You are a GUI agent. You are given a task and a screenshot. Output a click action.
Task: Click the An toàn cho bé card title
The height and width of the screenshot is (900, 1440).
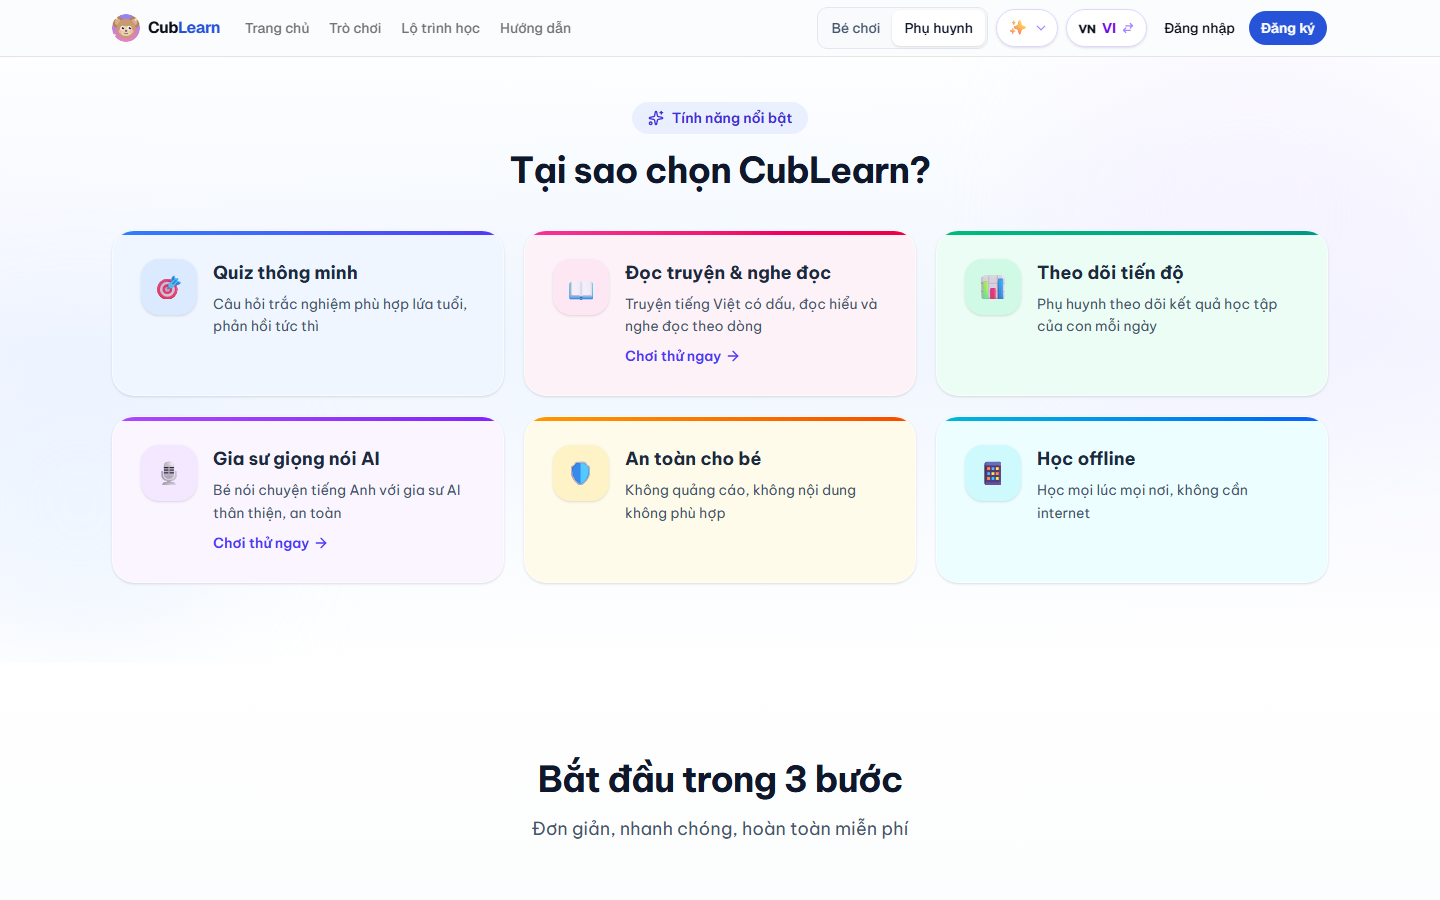pyautogui.click(x=693, y=459)
